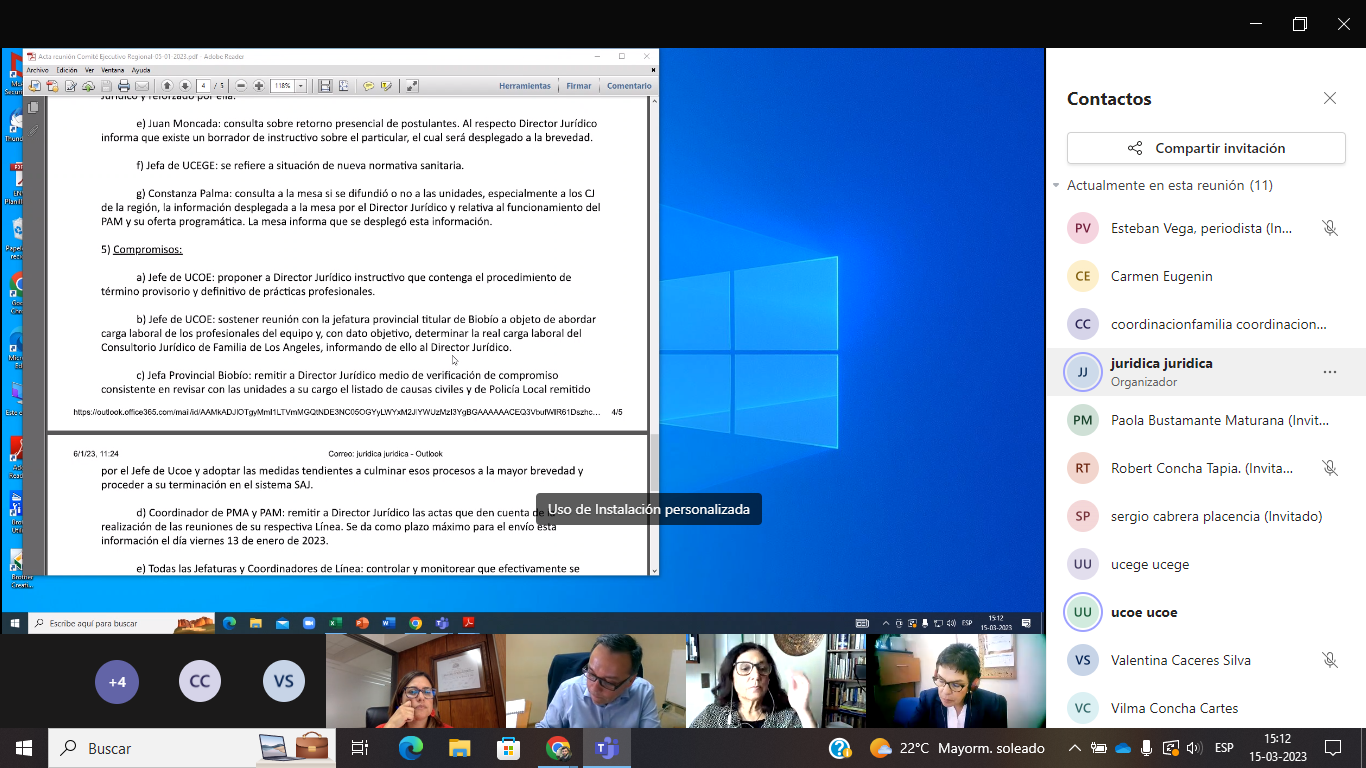Click the zoom-in plus icon in Adobe Reader
This screenshot has width=1366, height=768.
(259, 86)
